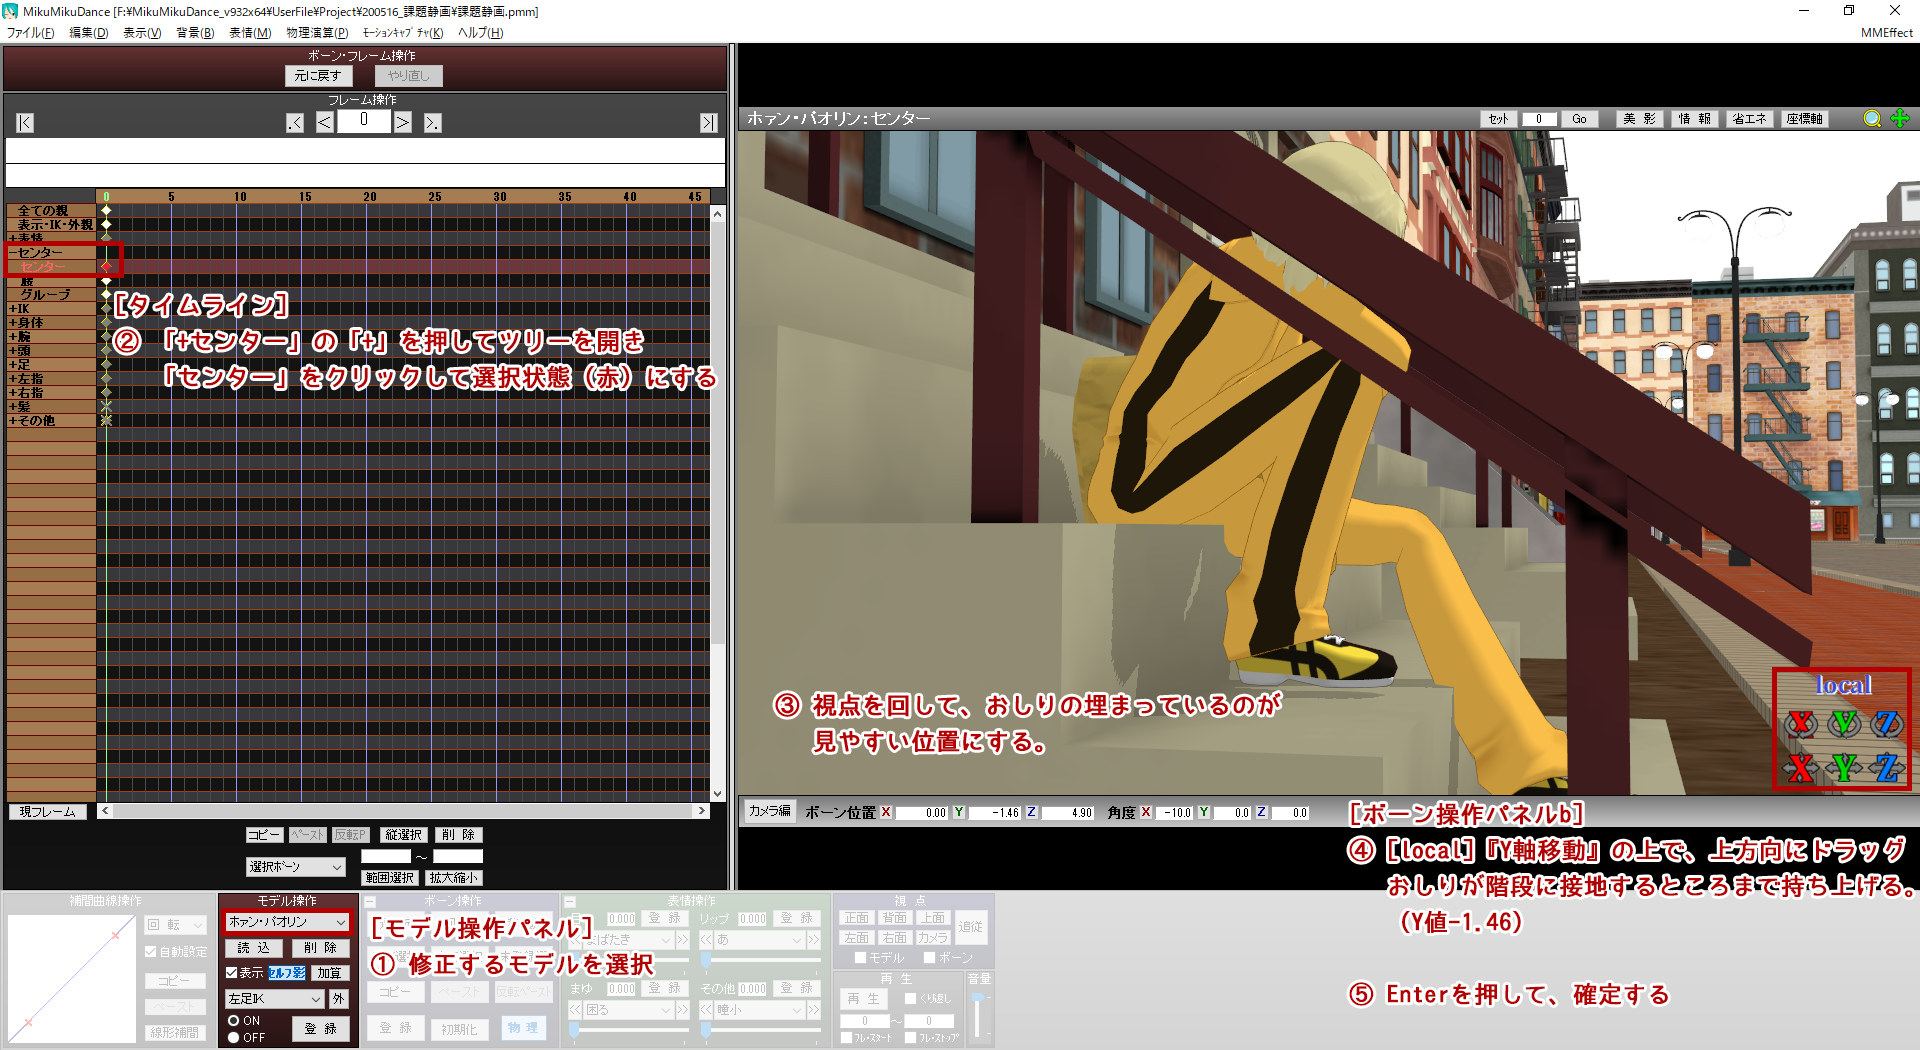Open the 物理演算(P) menu
This screenshot has width=1920, height=1050.
(317, 33)
